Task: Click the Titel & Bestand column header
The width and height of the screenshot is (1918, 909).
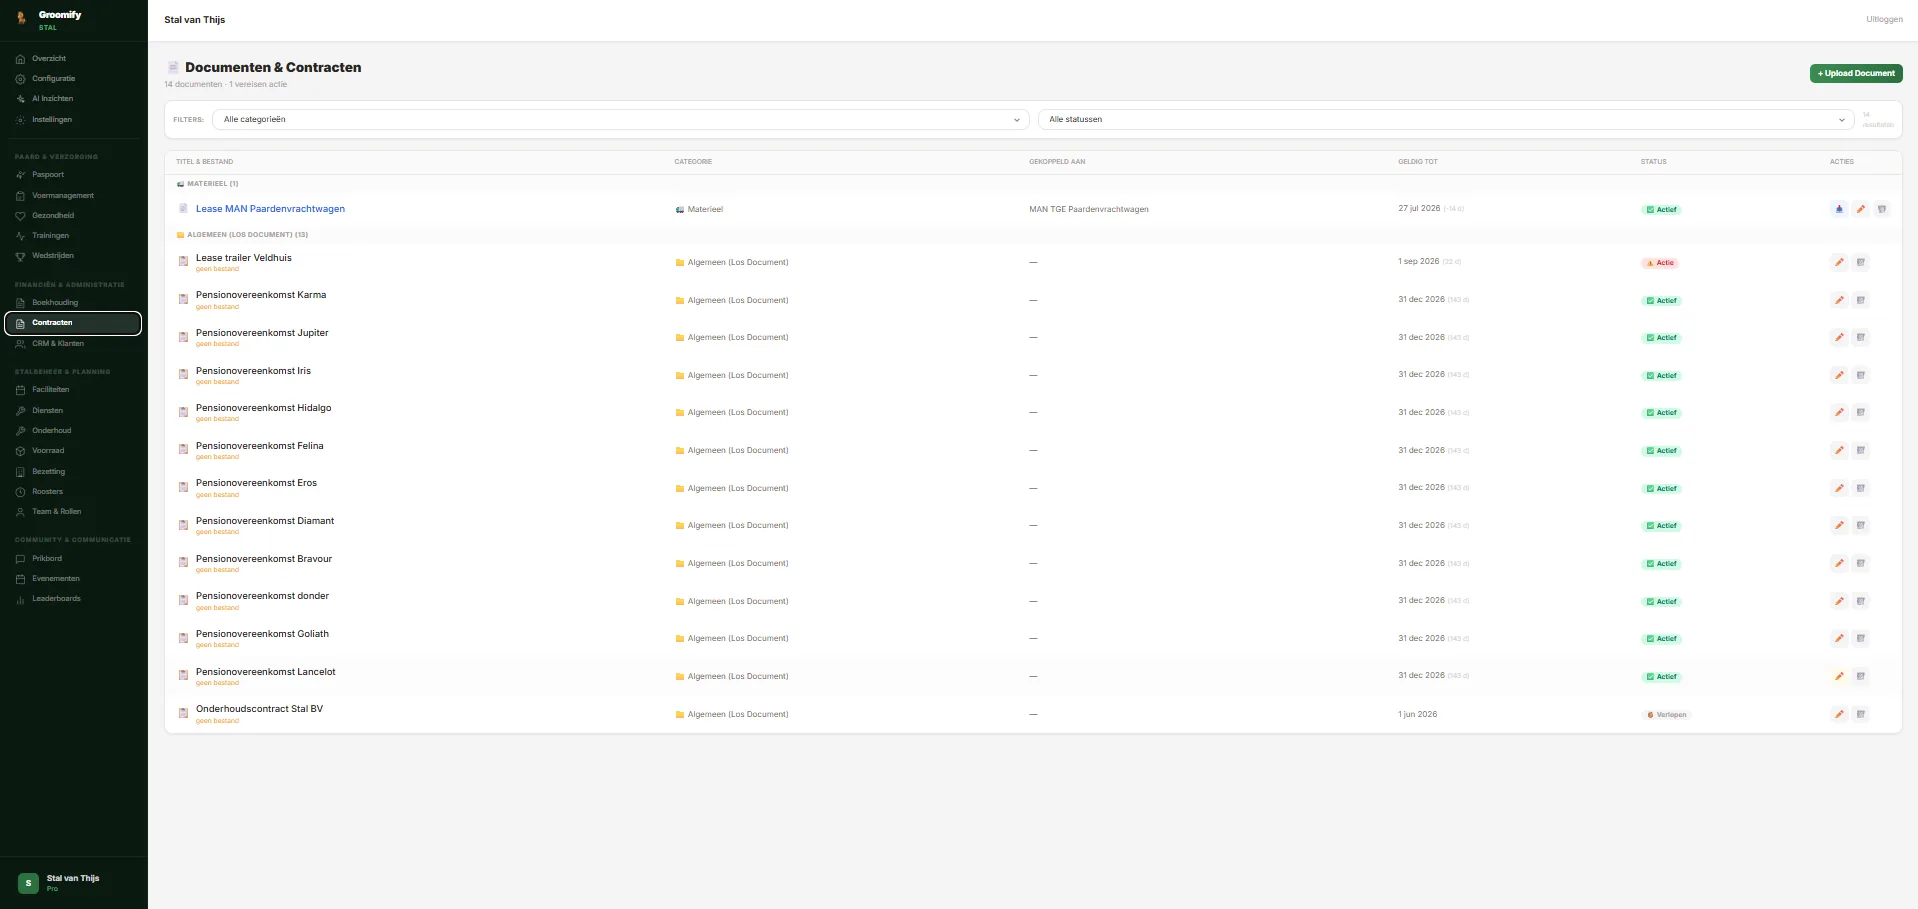Action: click(x=204, y=161)
